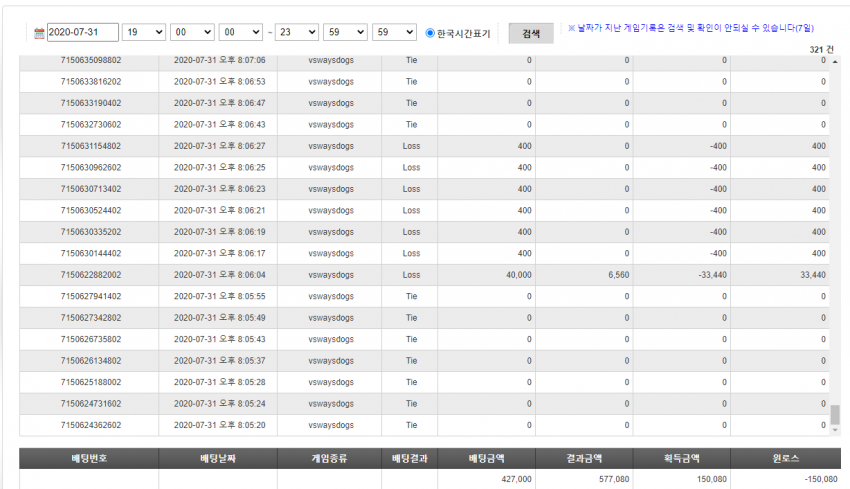This screenshot has height=489, width=850.
Task: Click the 획득금액 column header
Action: (681, 459)
